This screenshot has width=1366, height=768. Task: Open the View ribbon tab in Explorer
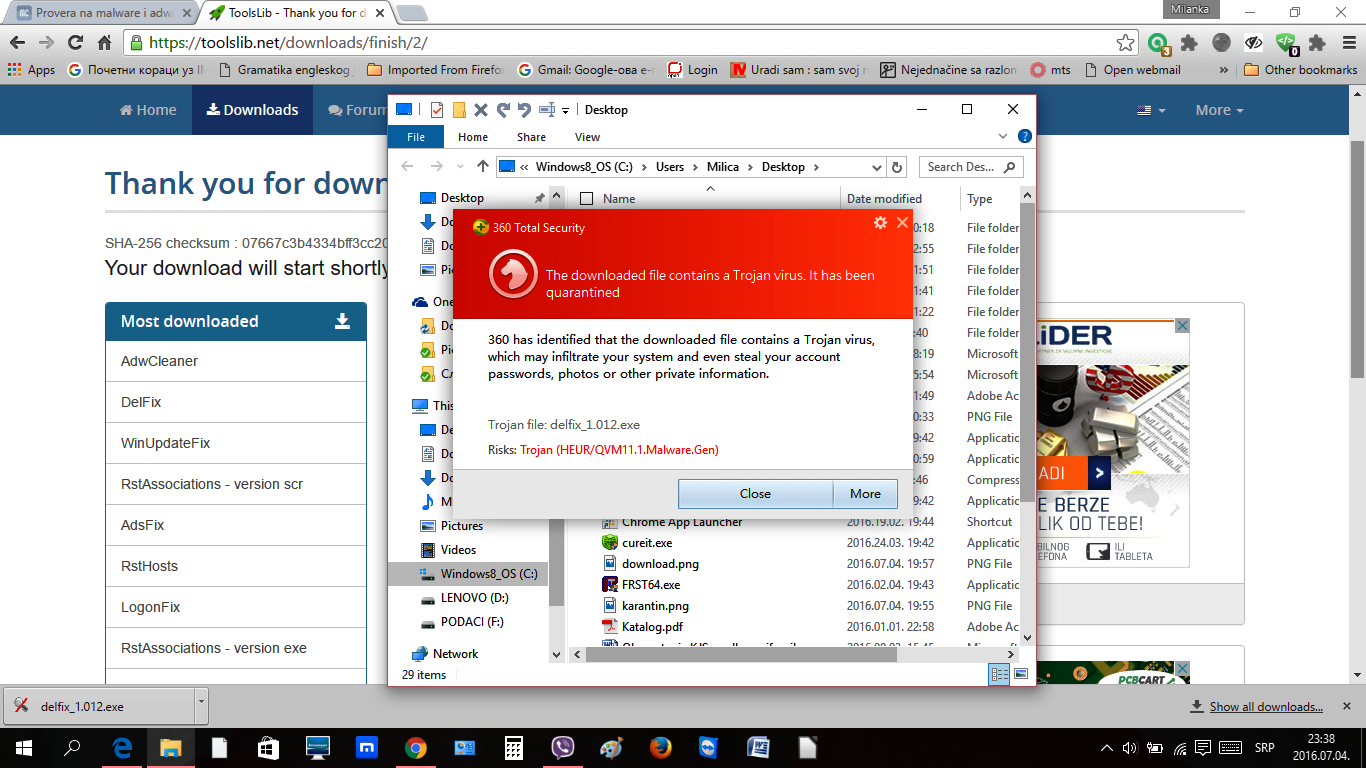(x=587, y=137)
